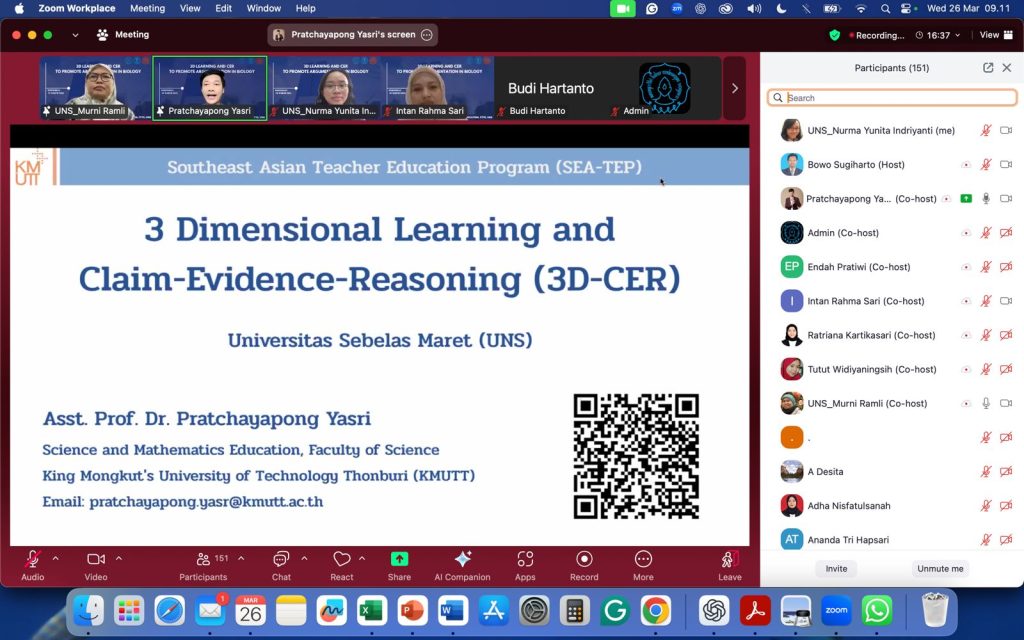Open the Apps icon in toolbar
Viewport: 1024px width, 640px height.
[525, 560]
